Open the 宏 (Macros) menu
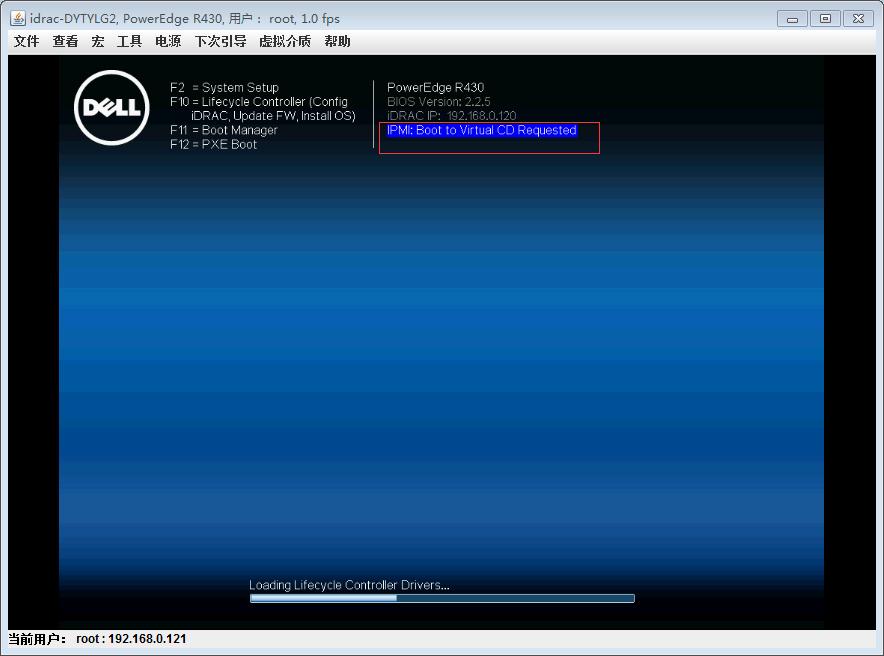Screen dimensions: 884x656 97,41
